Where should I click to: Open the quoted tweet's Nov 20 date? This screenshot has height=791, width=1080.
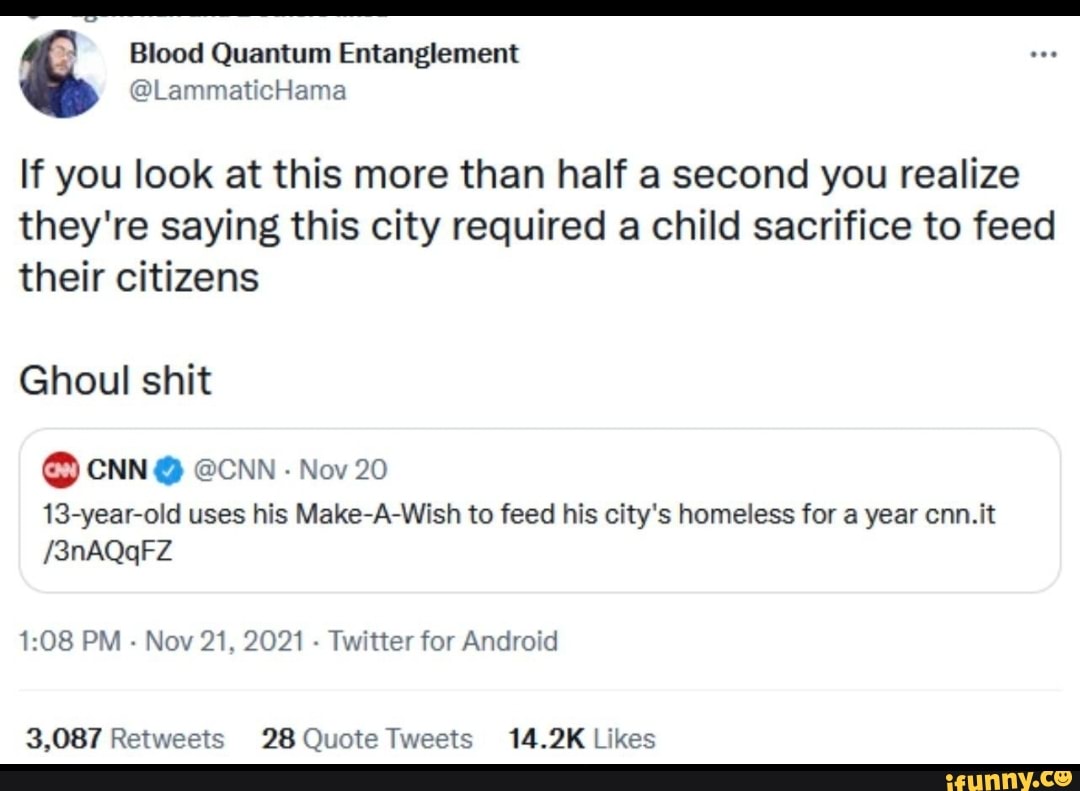342,470
